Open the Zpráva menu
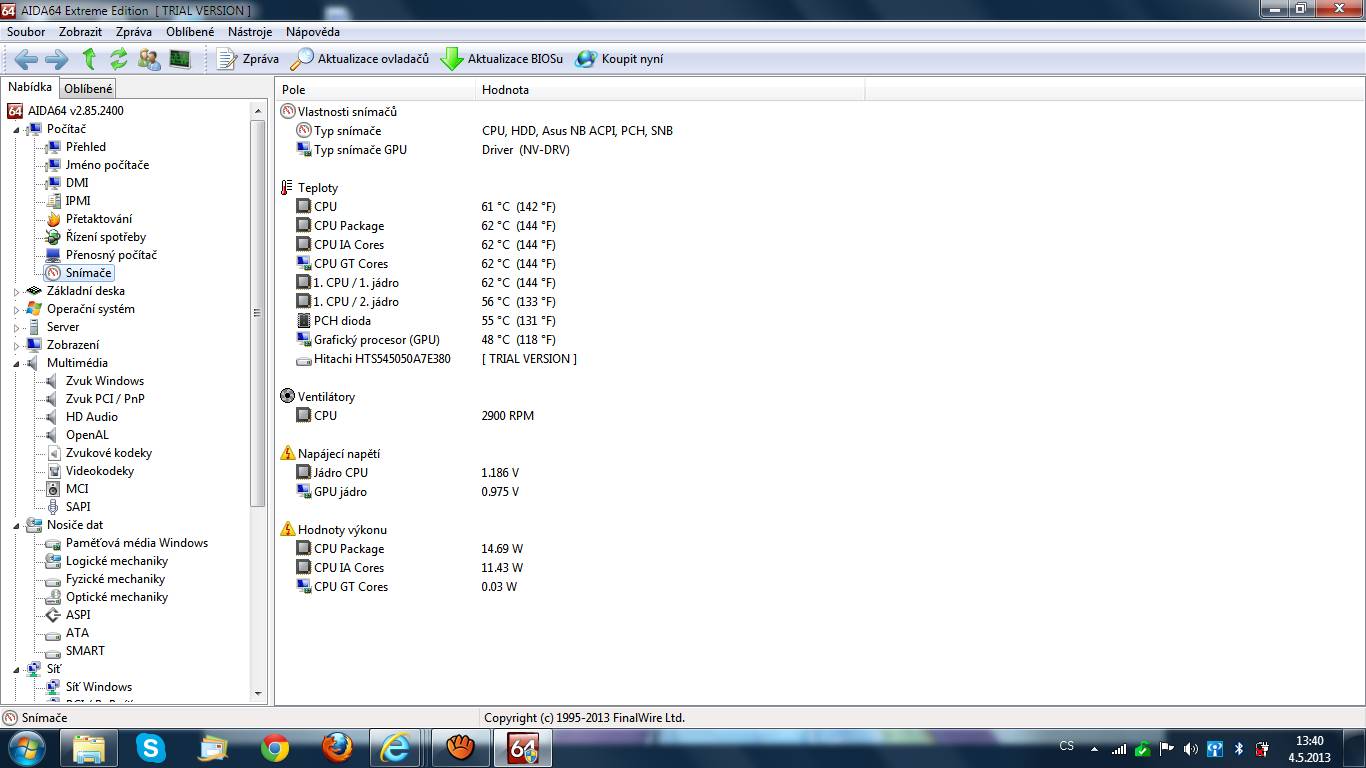 (134, 32)
